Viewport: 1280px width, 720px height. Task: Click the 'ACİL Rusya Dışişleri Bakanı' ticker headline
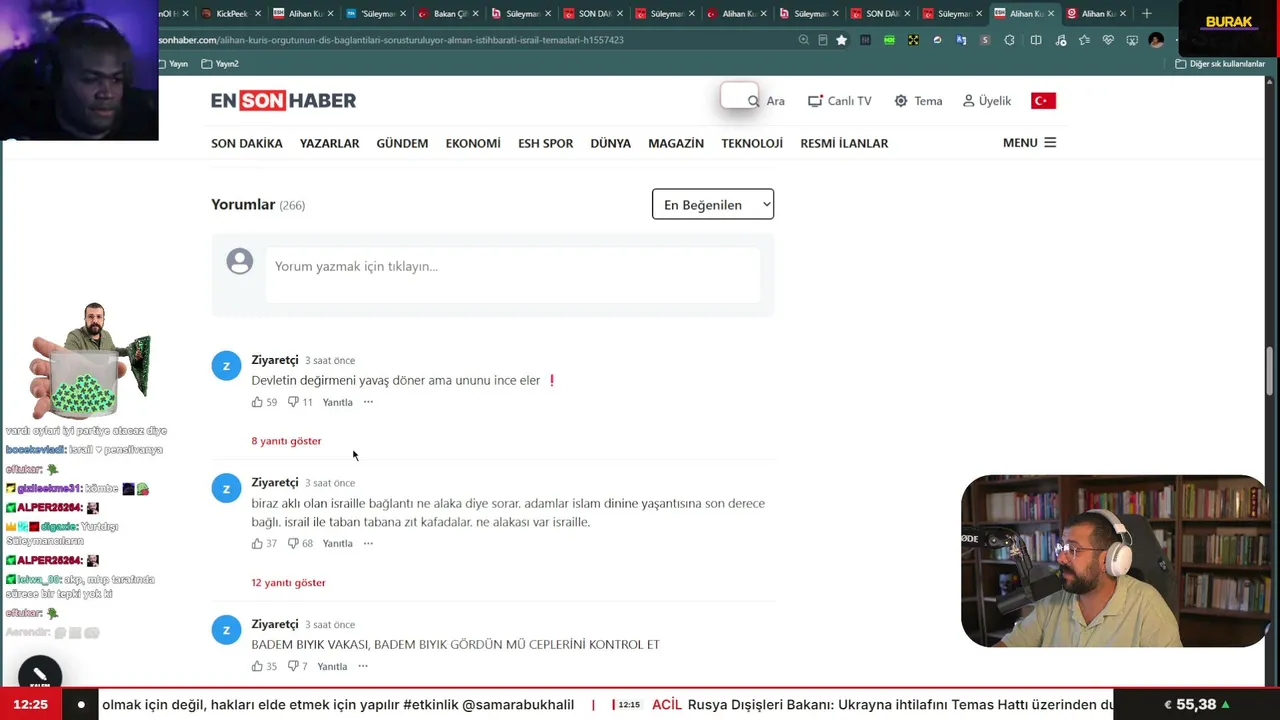pyautogui.click(x=880, y=704)
